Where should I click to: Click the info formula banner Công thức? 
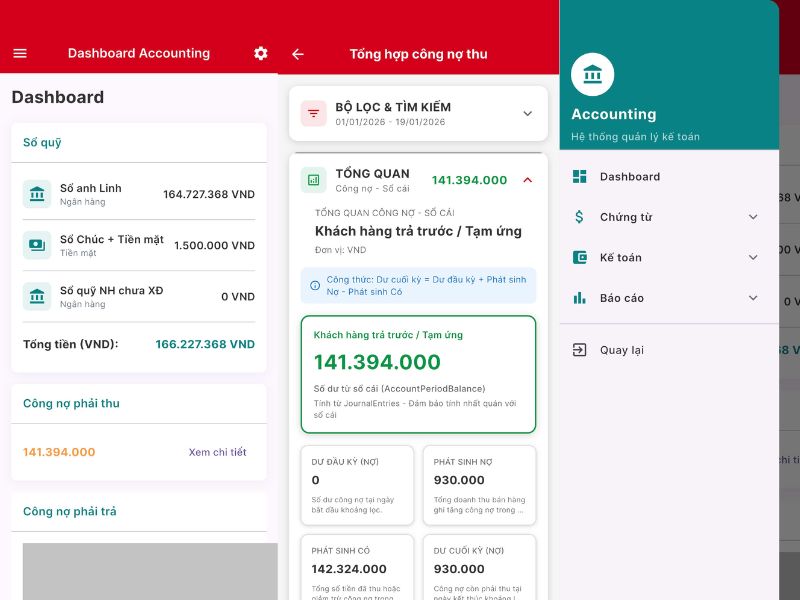(418, 286)
